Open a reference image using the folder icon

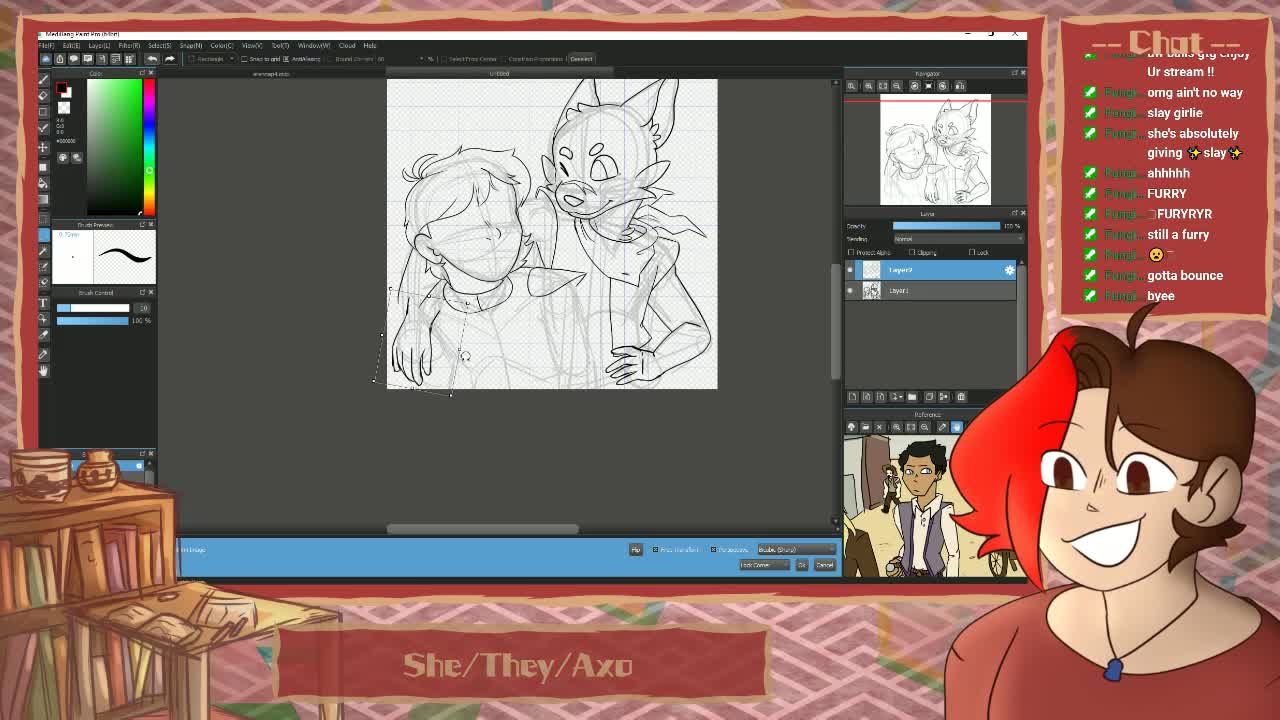coord(865,427)
